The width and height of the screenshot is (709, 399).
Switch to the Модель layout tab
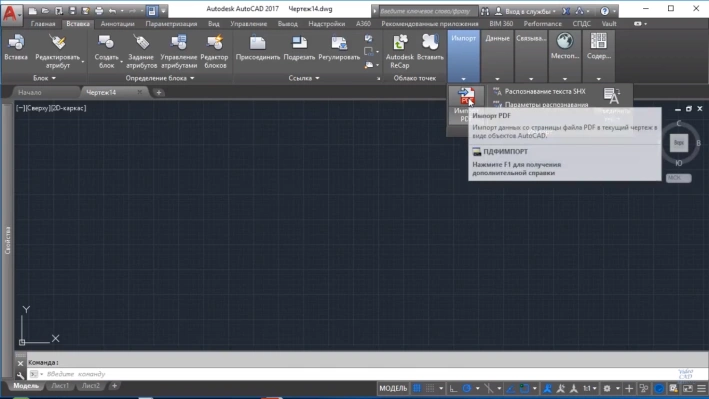tap(25, 386)
